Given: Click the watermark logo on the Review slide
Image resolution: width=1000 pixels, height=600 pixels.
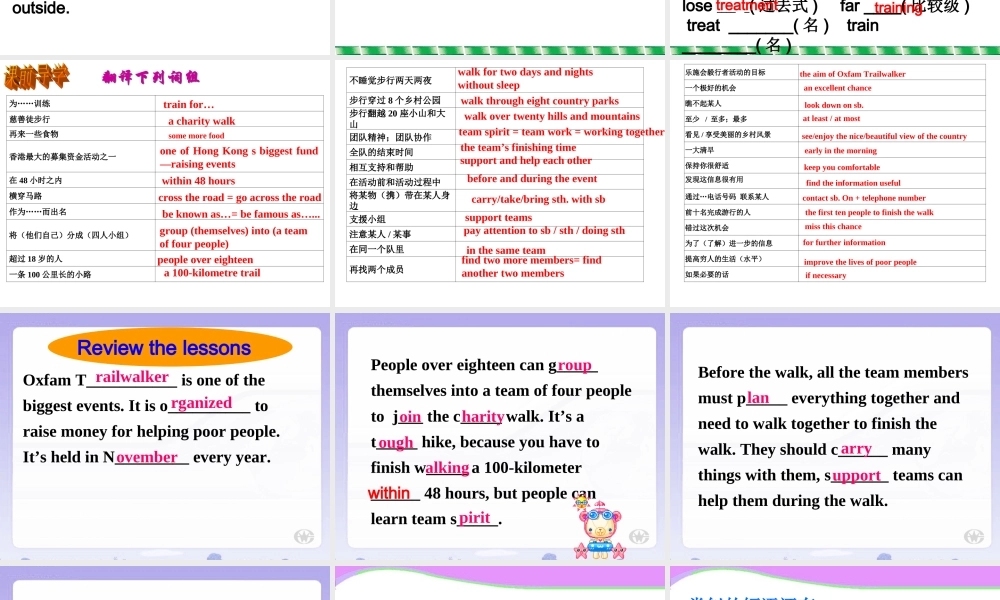Looking at the screenshot, I should pyautogui.click(x=304, y=536).
